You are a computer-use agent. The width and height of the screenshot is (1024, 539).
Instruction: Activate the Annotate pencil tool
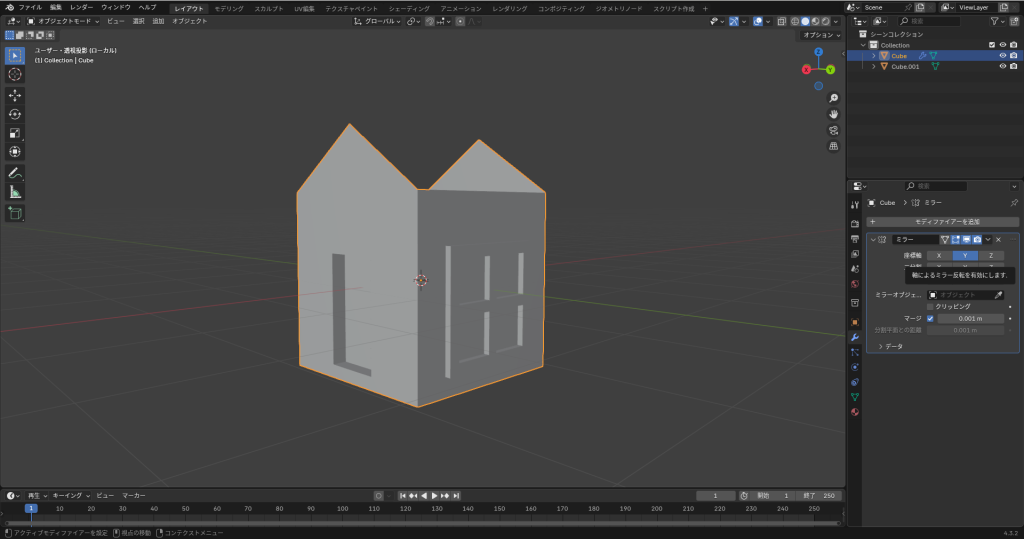tap(15, 173)
